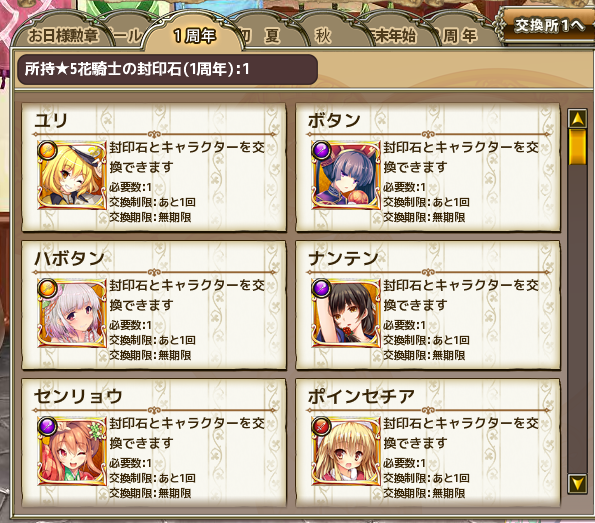Screen dimensions: 595x523
Task: Switch to 秋 (autumn) tab
Action: (323, 36)
